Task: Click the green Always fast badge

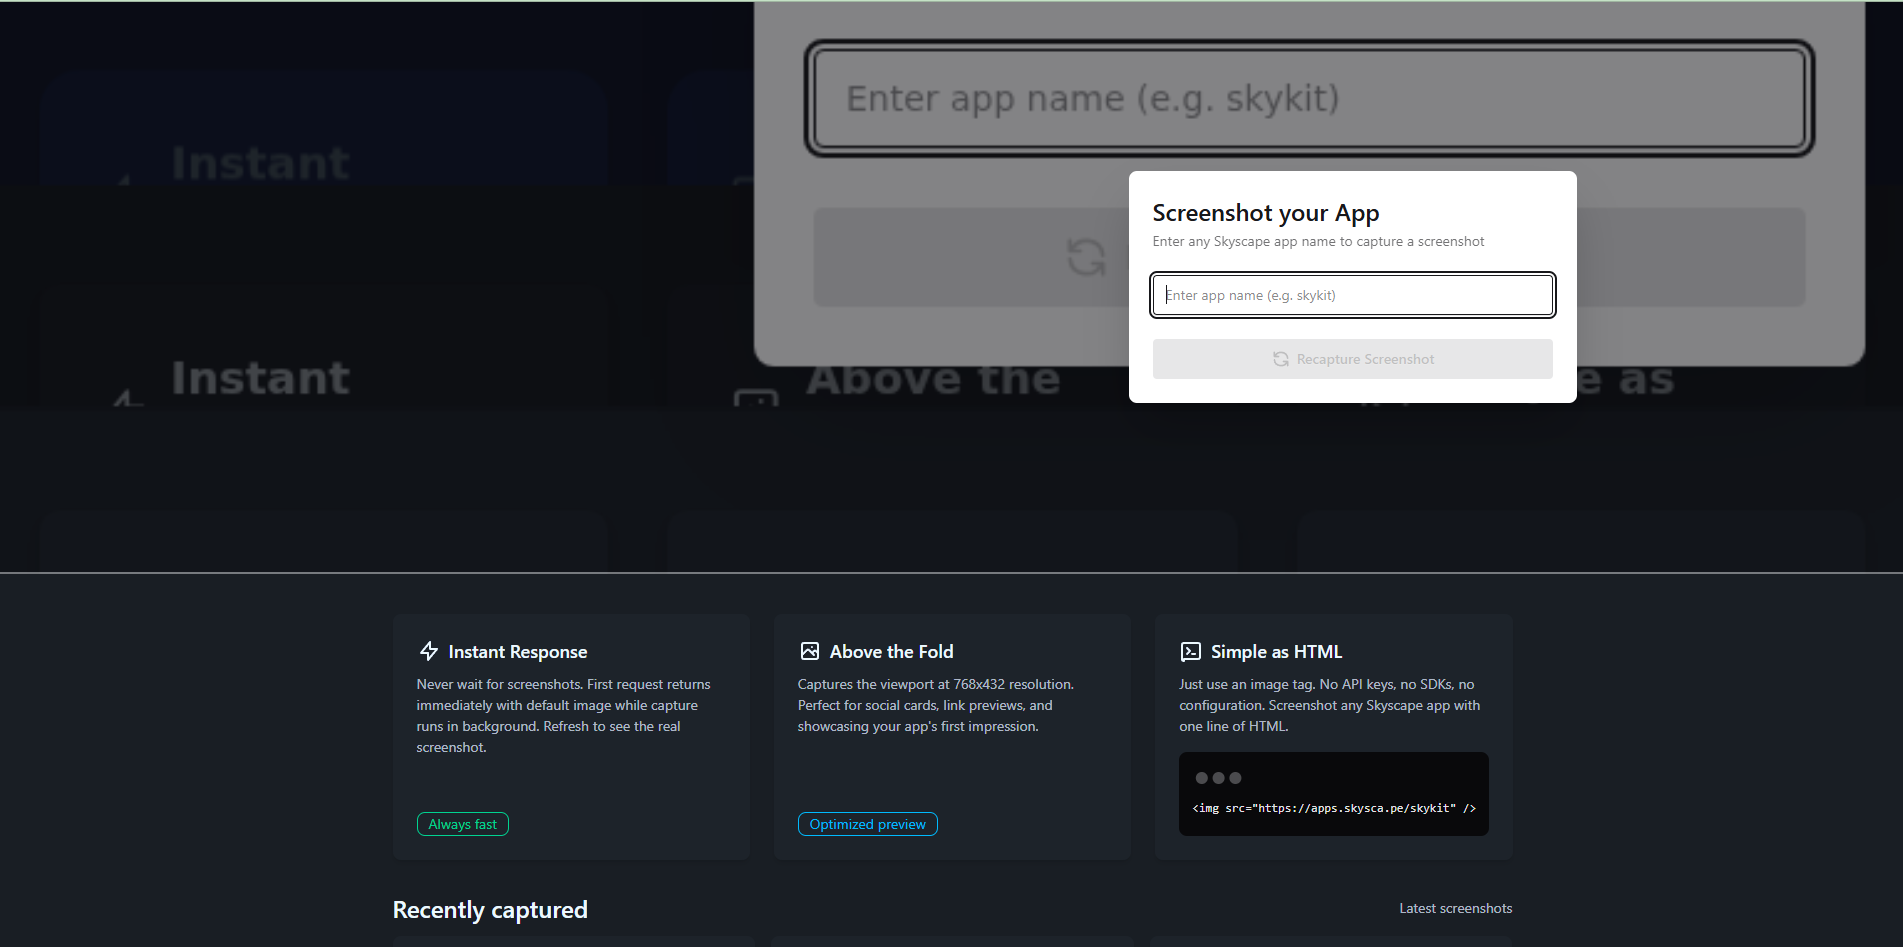Action: coord(462,824)
